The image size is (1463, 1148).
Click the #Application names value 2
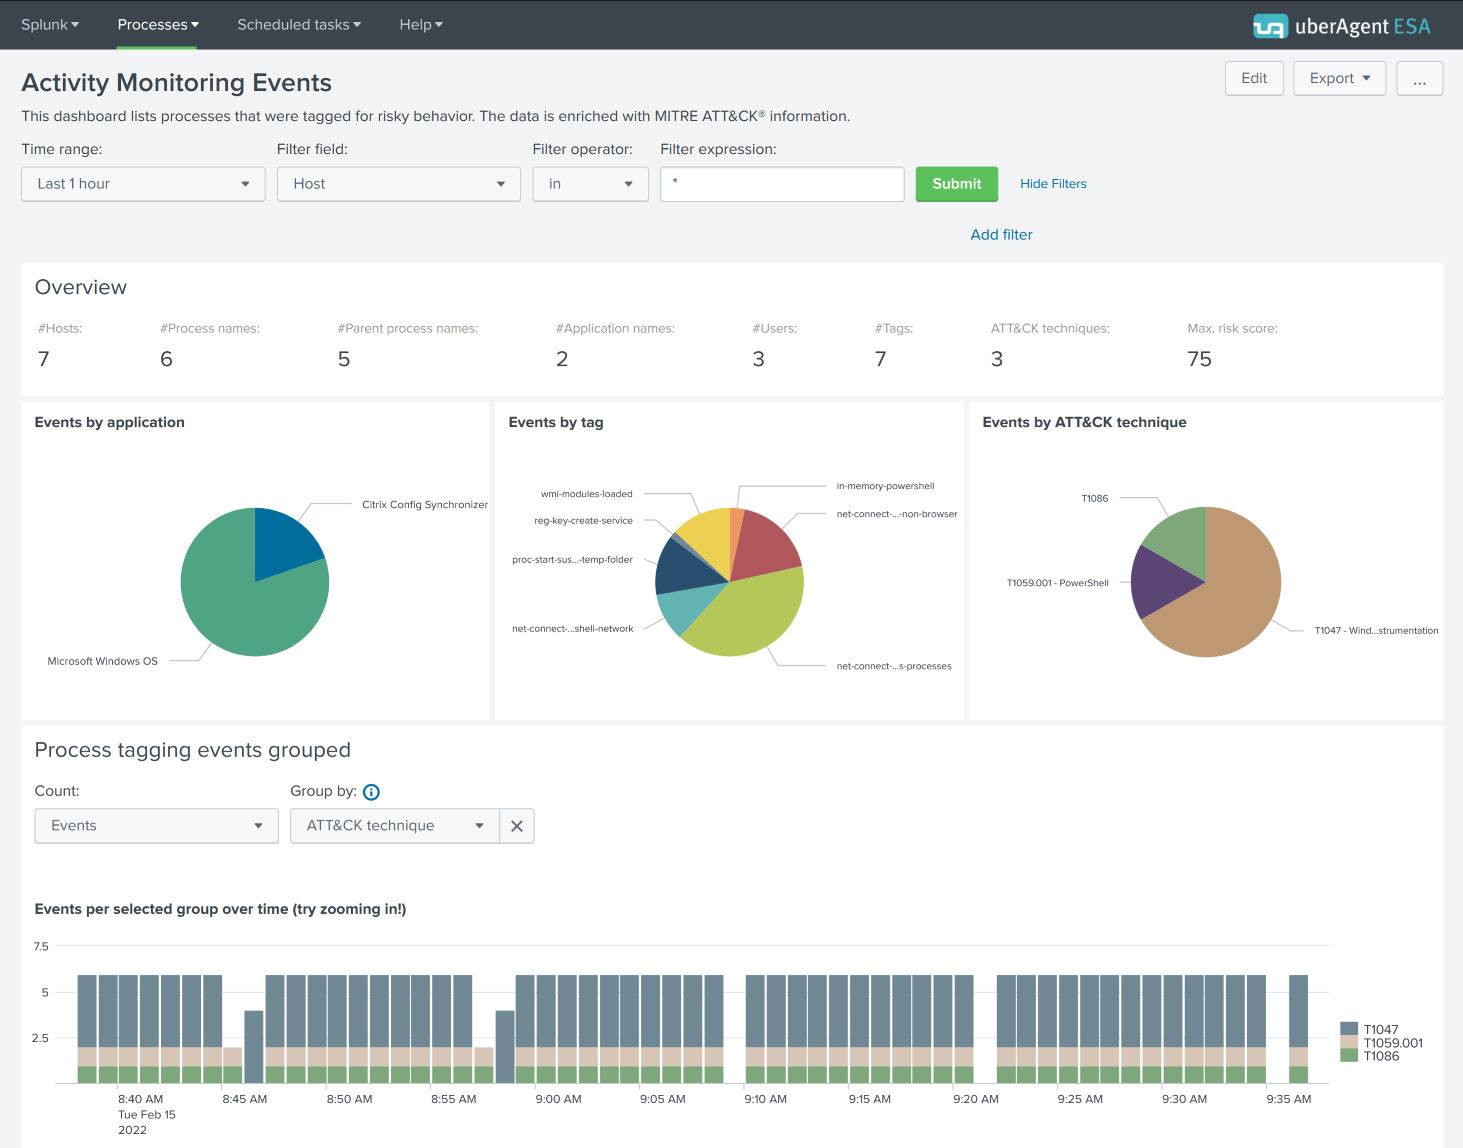click(562, 359)
